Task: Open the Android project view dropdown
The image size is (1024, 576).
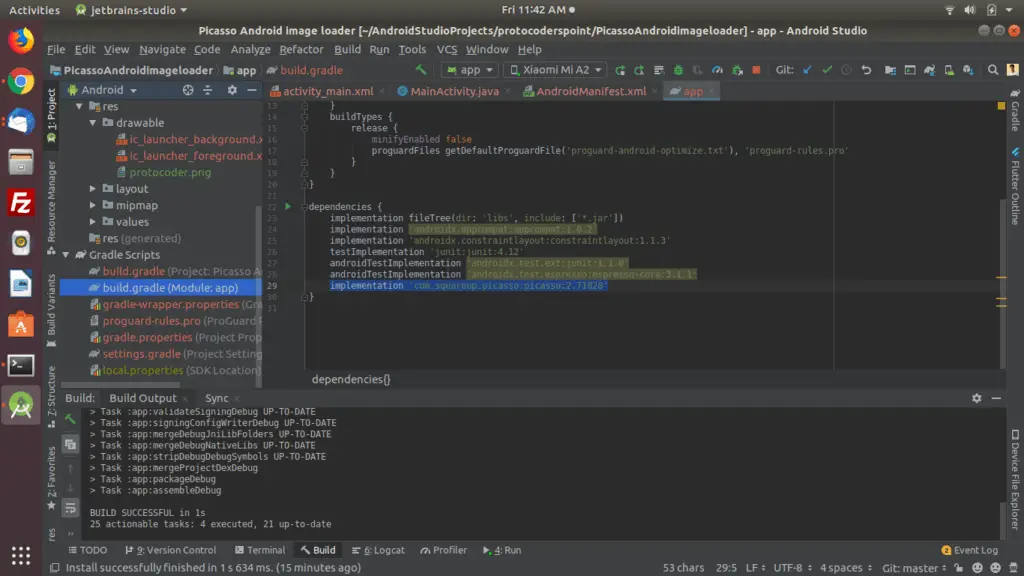Action: coord(102,90)
